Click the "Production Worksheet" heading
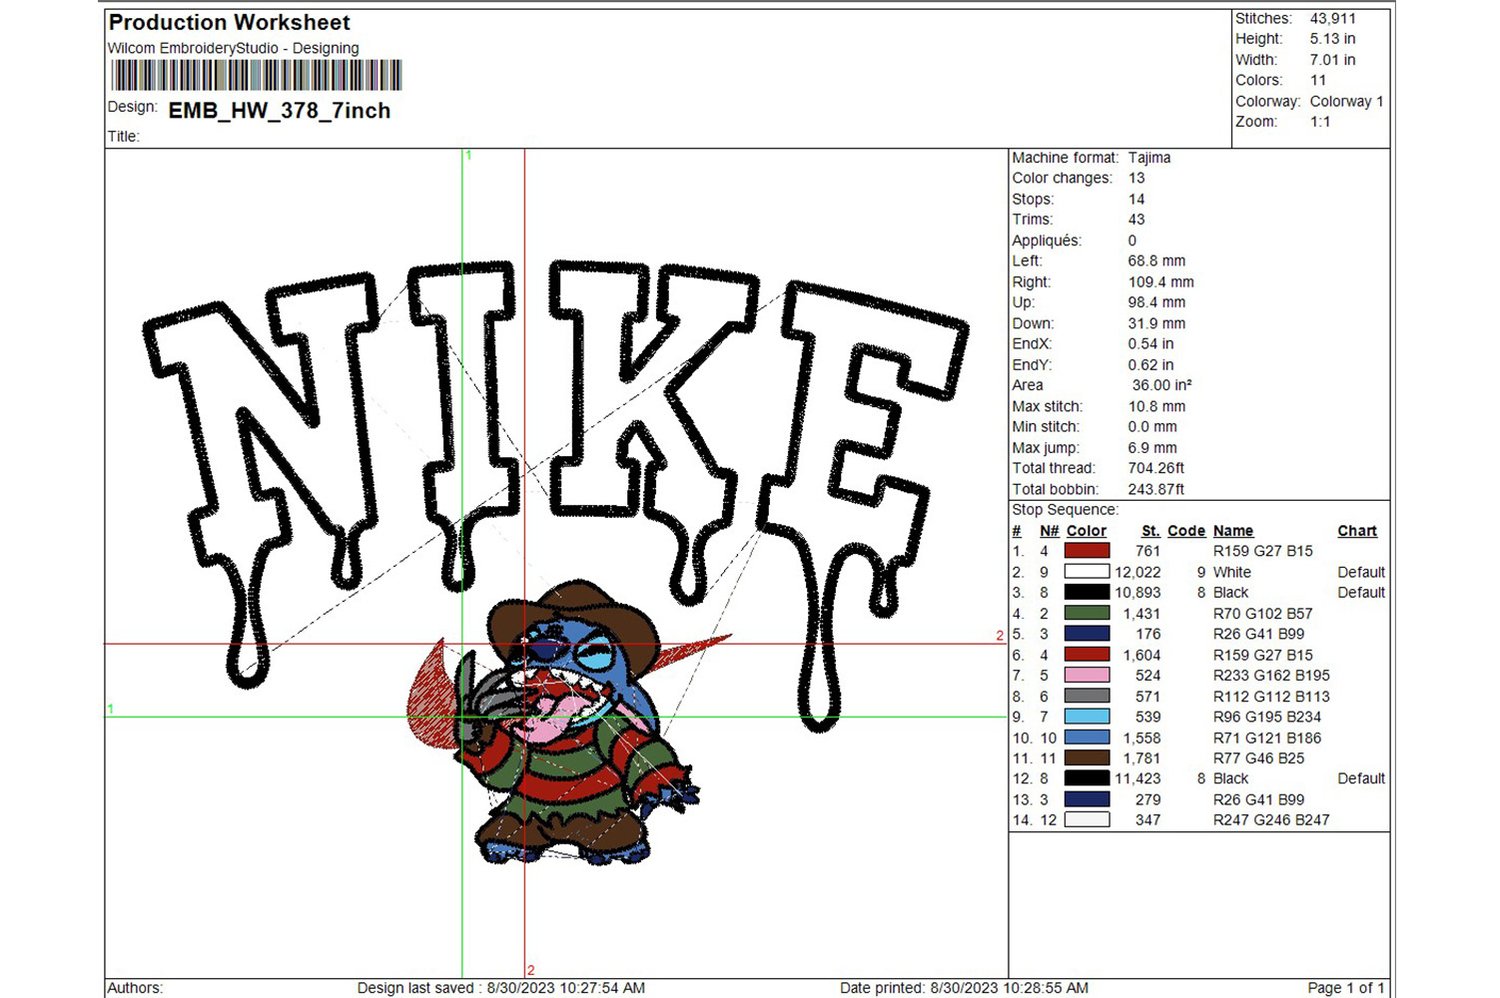1500x998 pixels. (229, 22)
